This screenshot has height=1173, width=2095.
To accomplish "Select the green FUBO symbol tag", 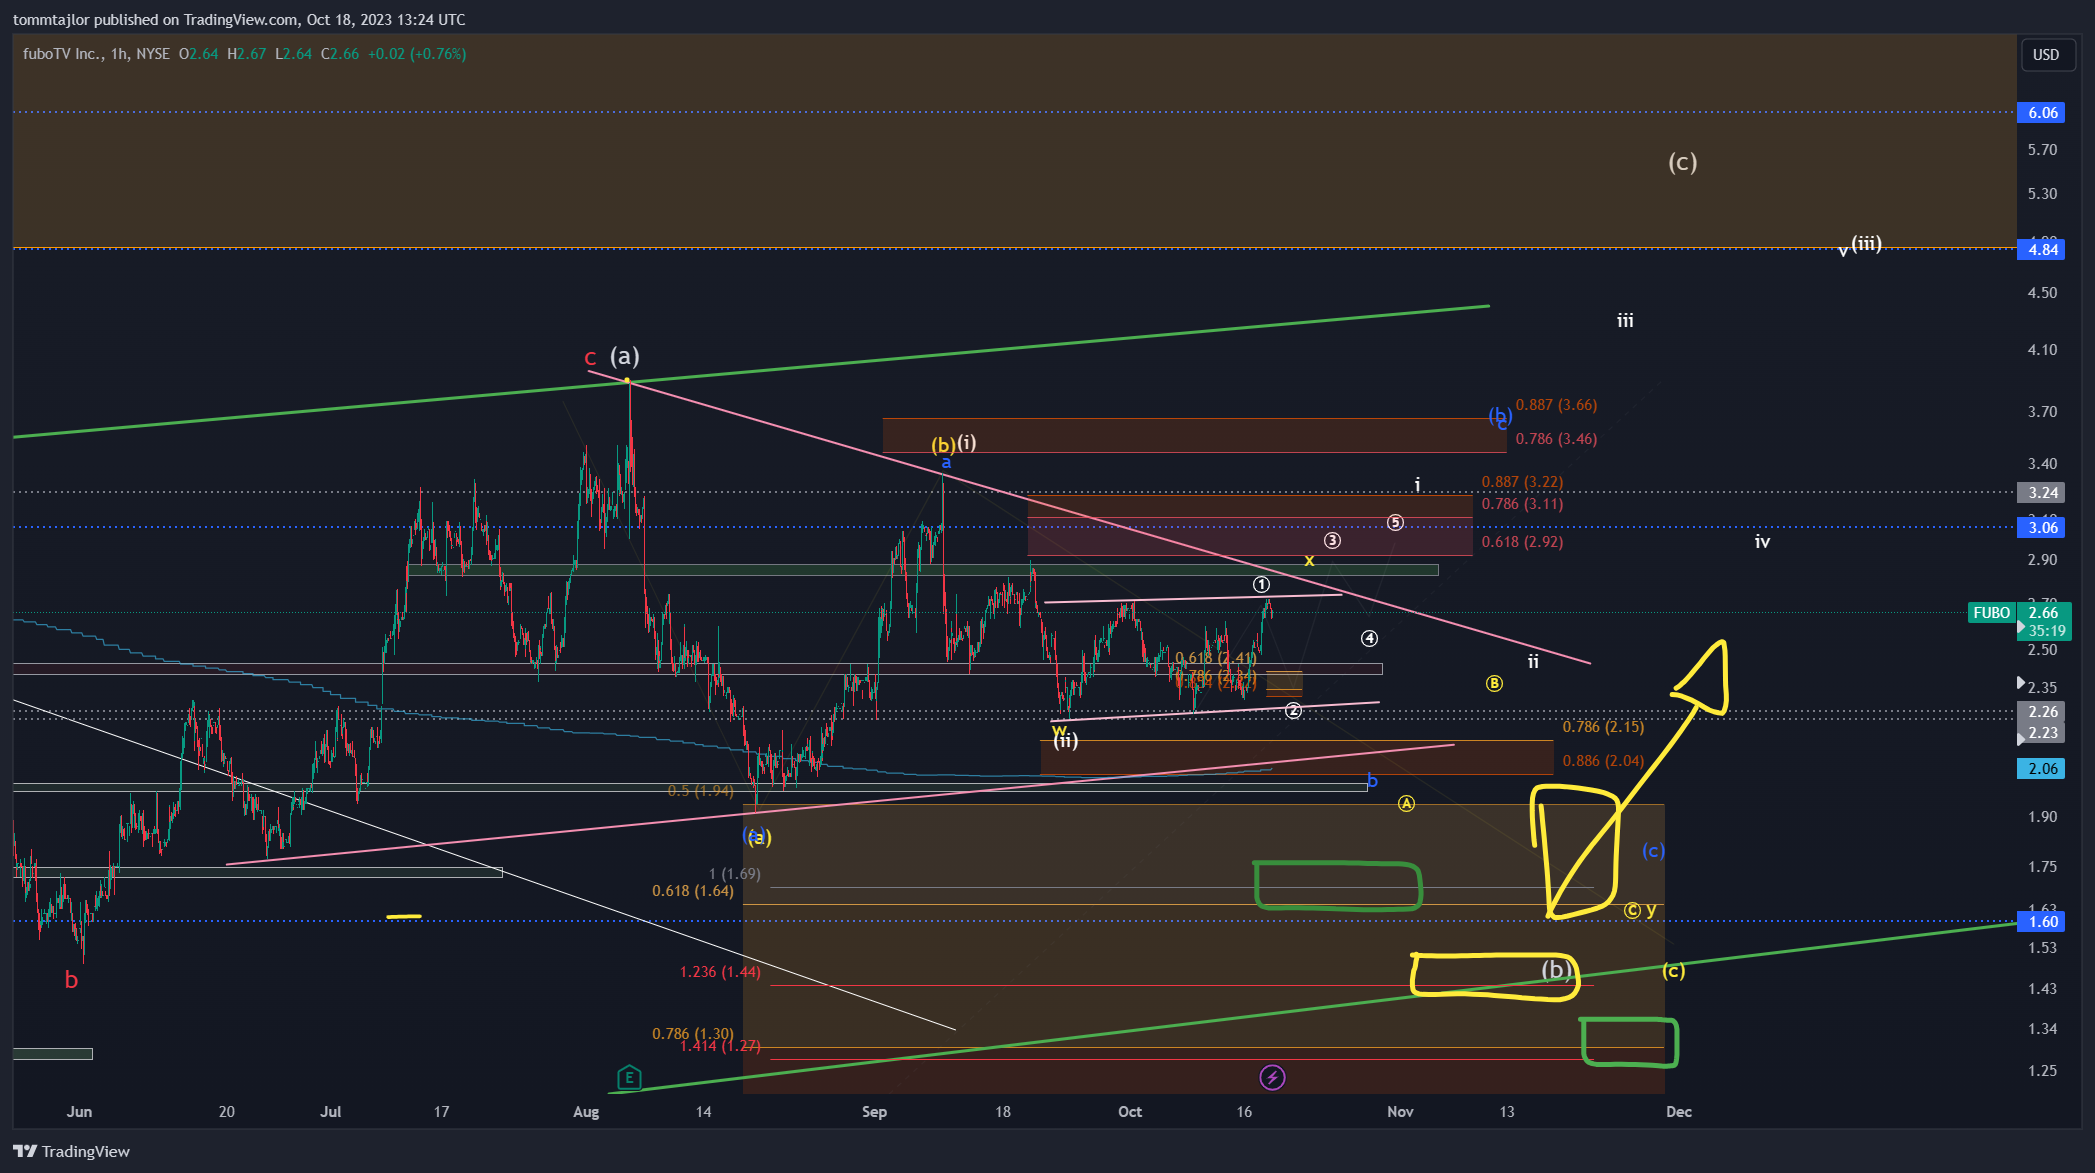I will (1991, 612).
